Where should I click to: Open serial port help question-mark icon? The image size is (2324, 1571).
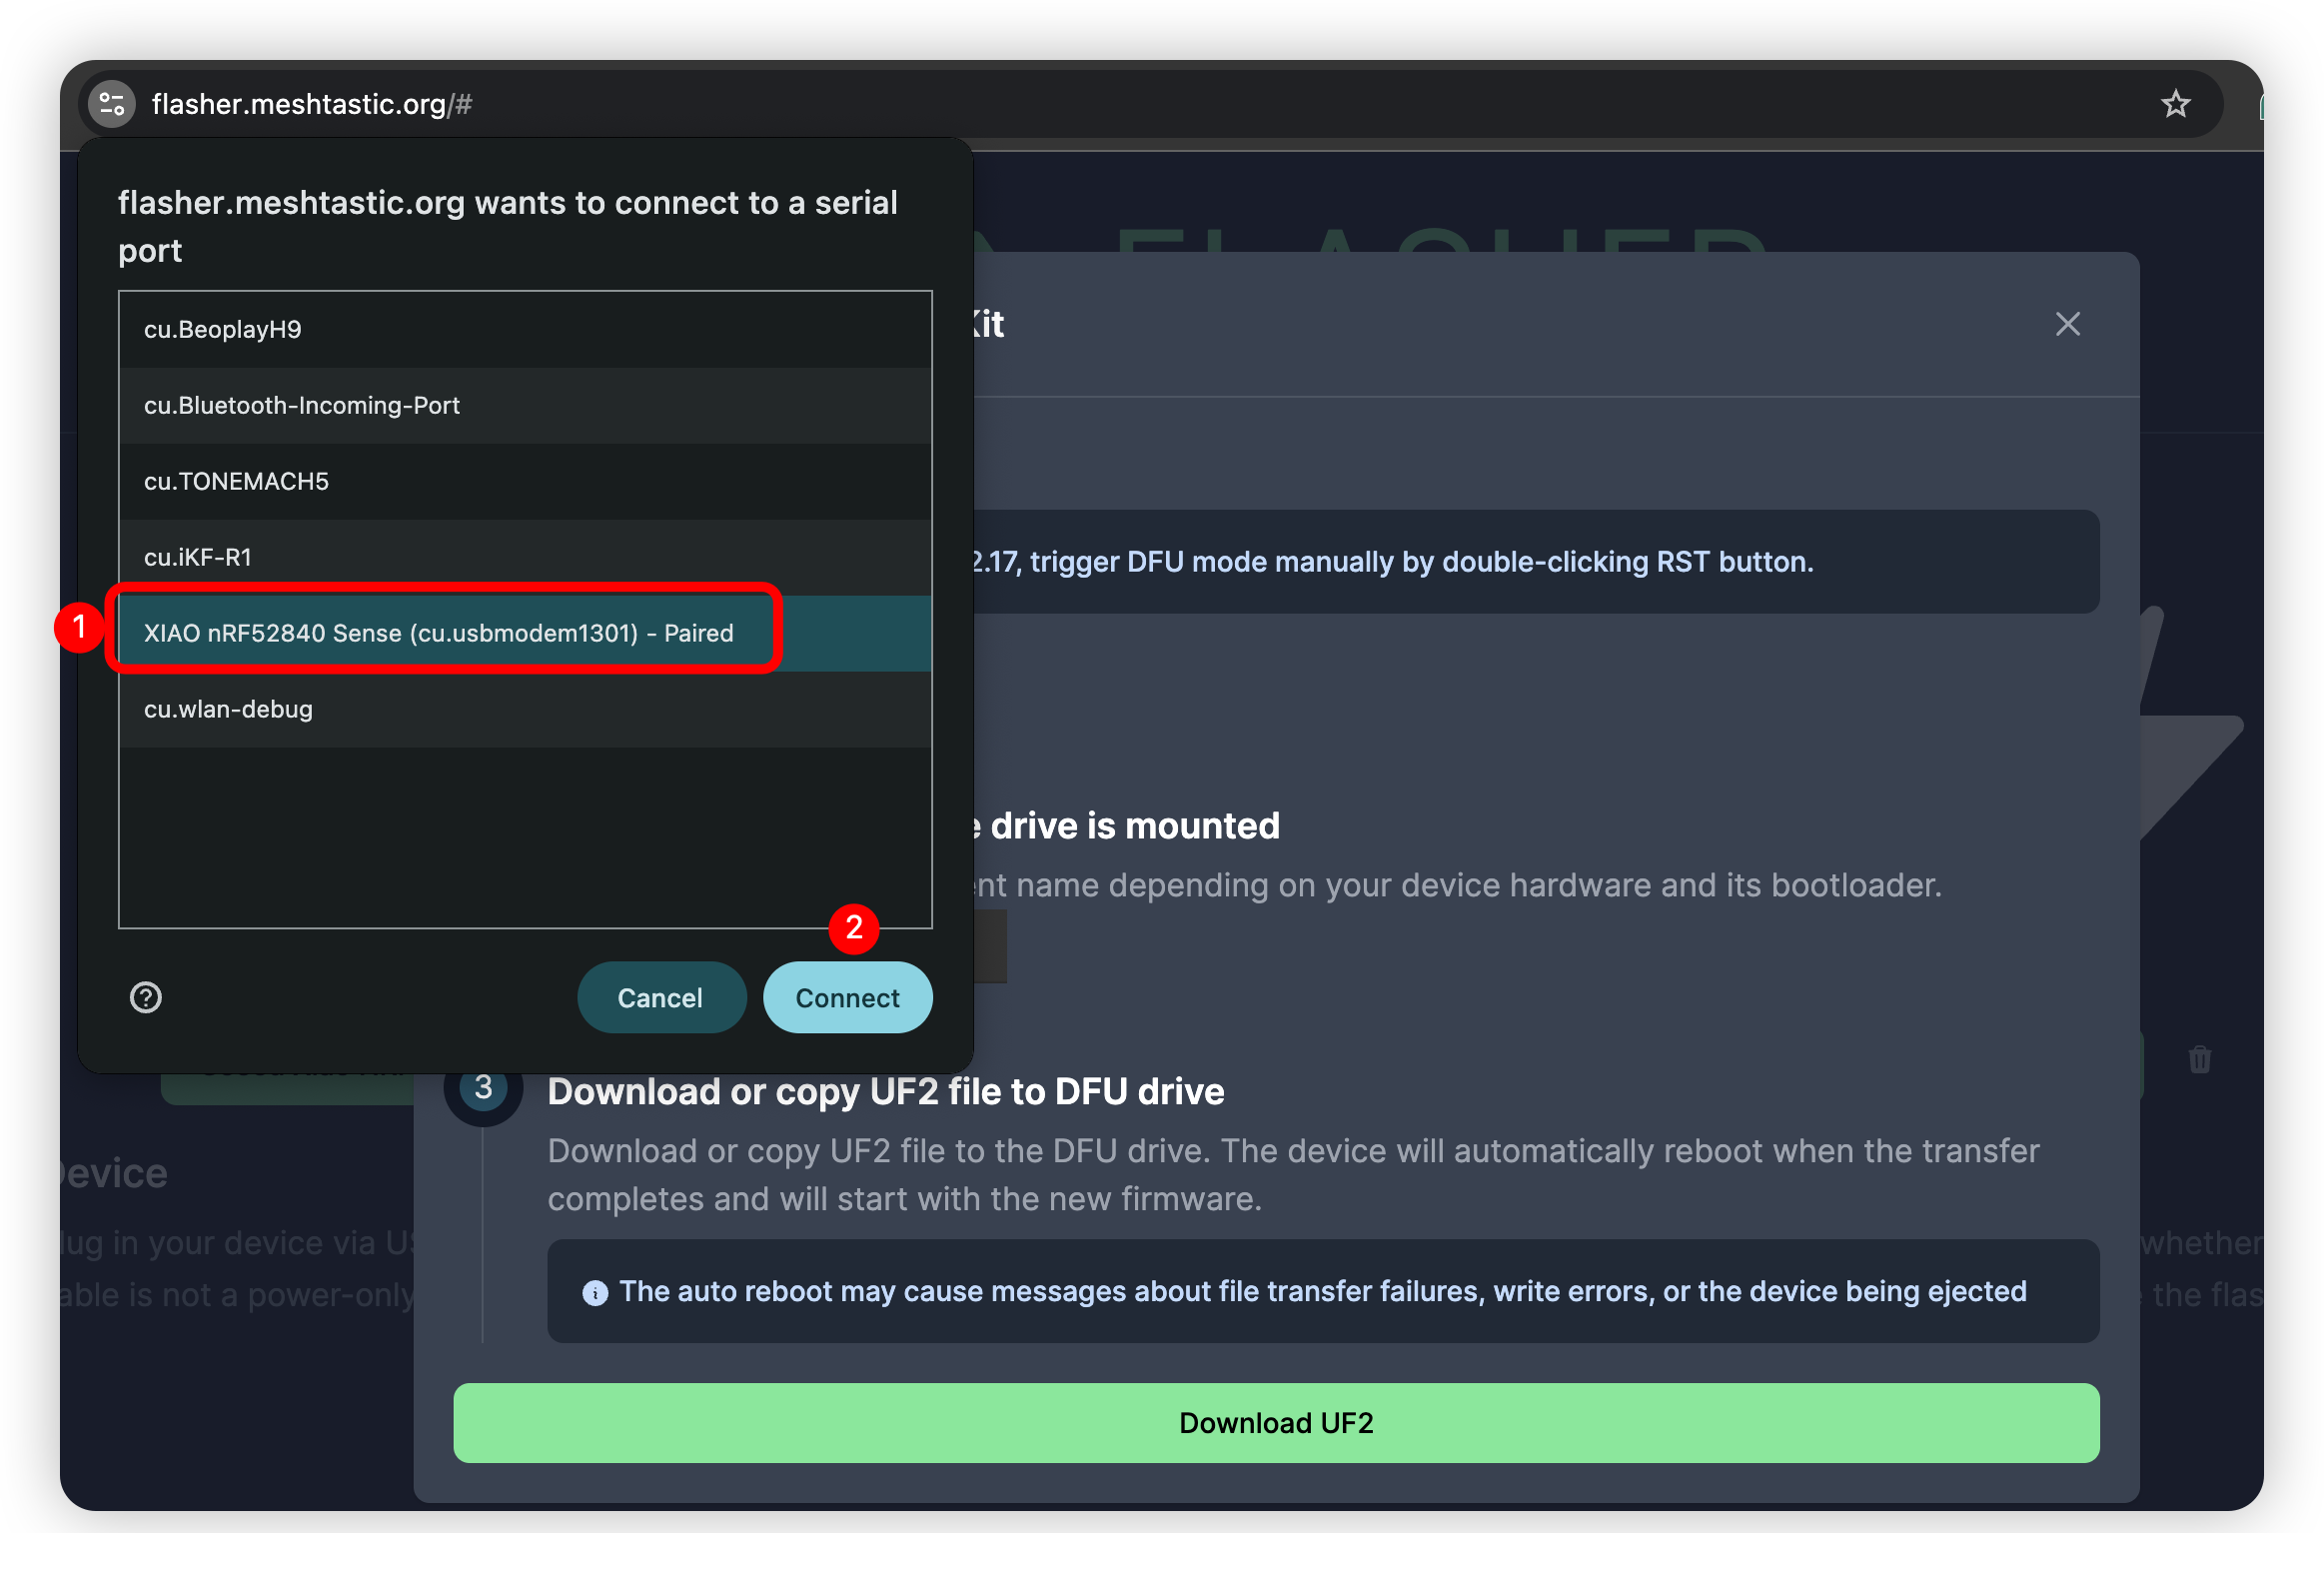(146, 997)
